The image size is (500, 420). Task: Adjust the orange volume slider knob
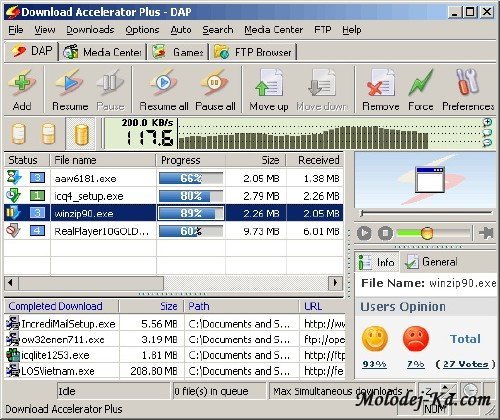[x=426, y=233]
